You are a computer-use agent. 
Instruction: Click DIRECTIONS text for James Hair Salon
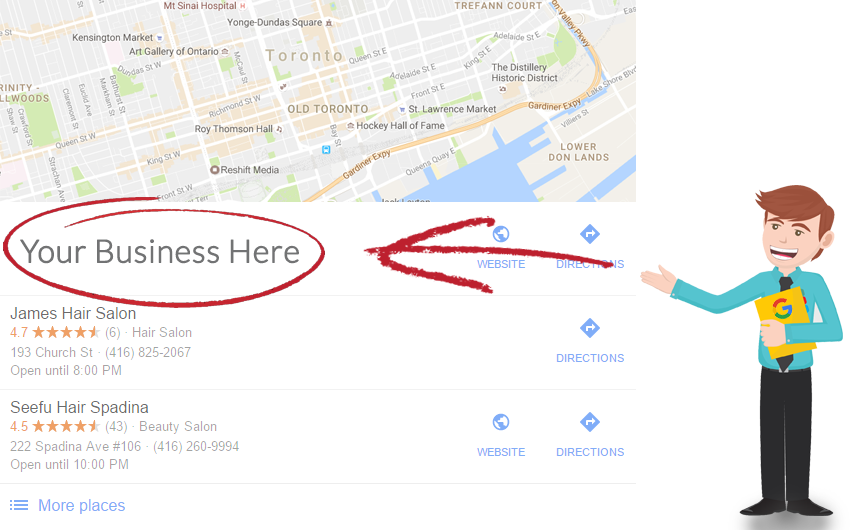590,358
